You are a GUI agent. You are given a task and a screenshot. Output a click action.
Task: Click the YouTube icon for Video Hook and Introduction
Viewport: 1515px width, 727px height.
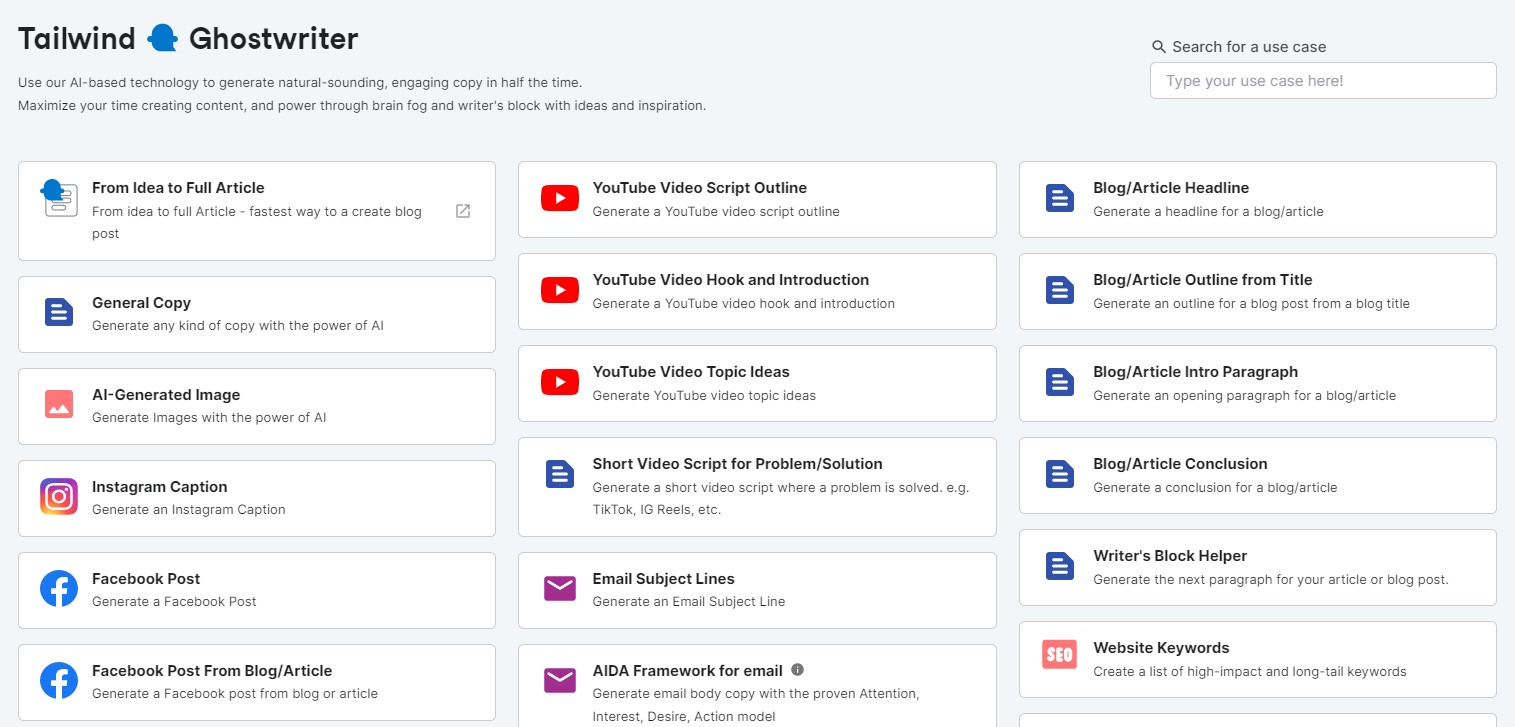pyautogui.click(x=560, y=290)
